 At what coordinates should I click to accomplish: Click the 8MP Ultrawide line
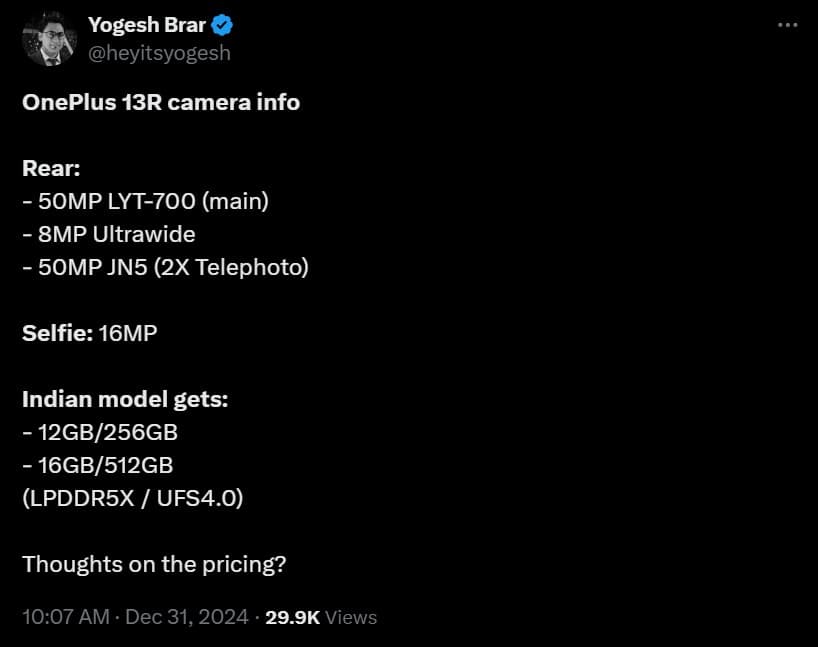coord(108,234)
